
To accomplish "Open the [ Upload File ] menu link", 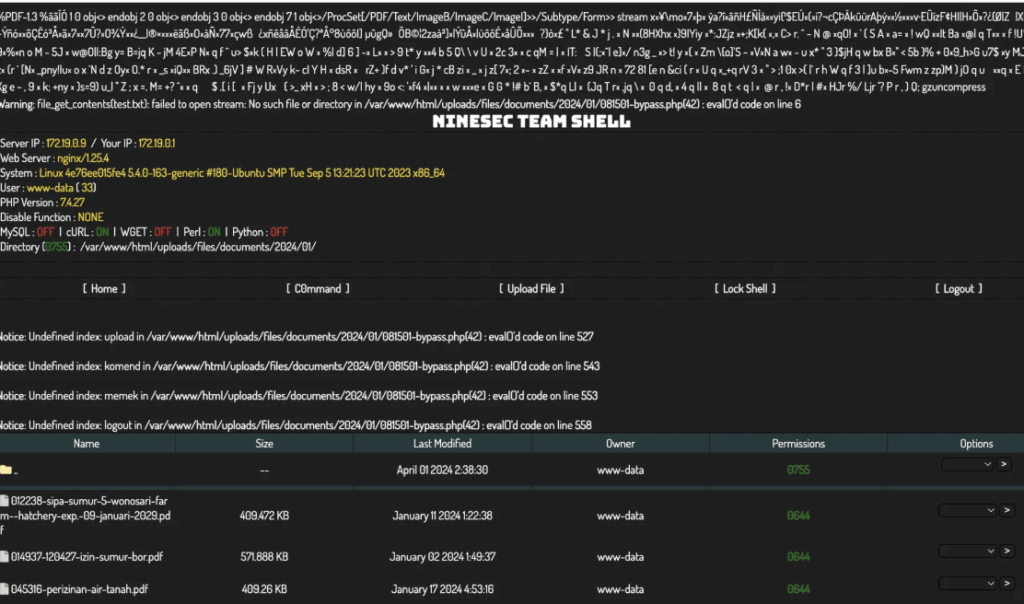I will point(532,289).
